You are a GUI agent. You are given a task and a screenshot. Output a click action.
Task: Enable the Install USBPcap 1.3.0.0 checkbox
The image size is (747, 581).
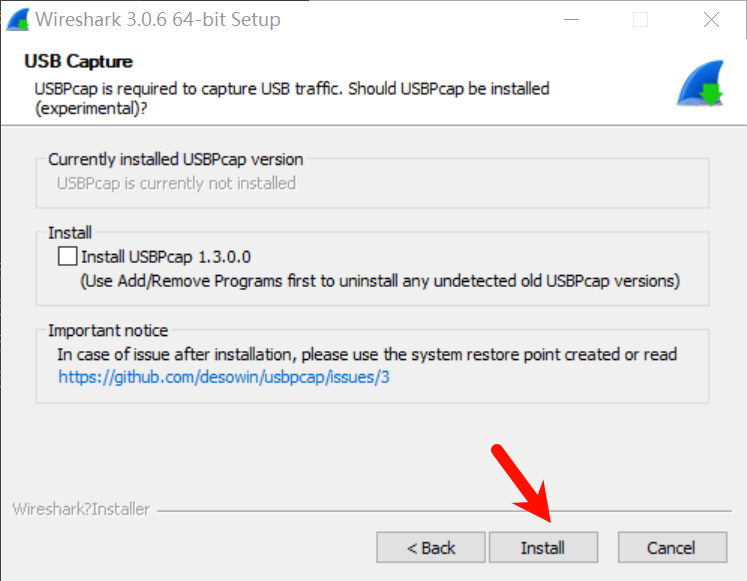(x=67, y=257)
